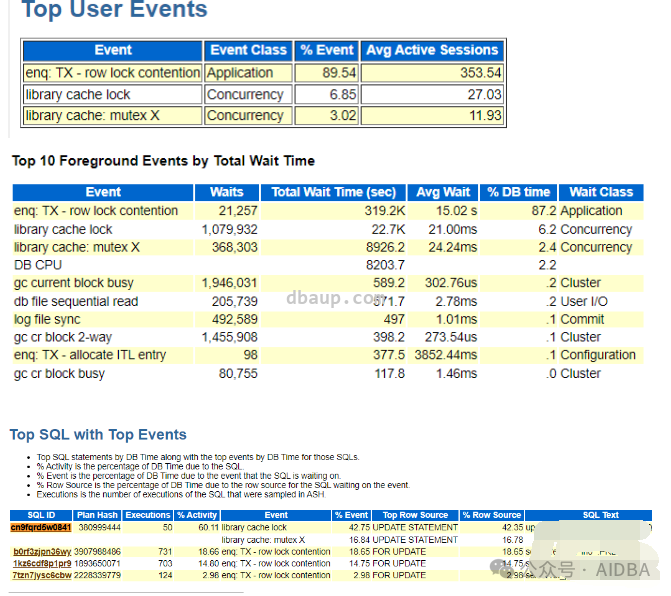Click the 731 executions value
The width and height of the screenshot is (671, 596).
click(165, 552)
